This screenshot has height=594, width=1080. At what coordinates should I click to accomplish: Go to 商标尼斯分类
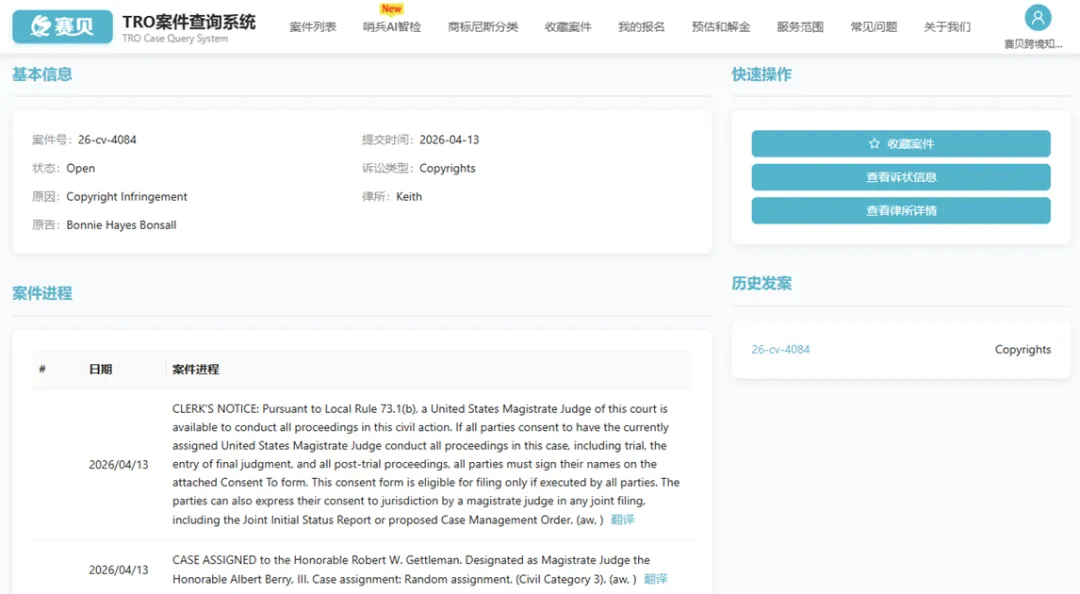coord(482,27)
